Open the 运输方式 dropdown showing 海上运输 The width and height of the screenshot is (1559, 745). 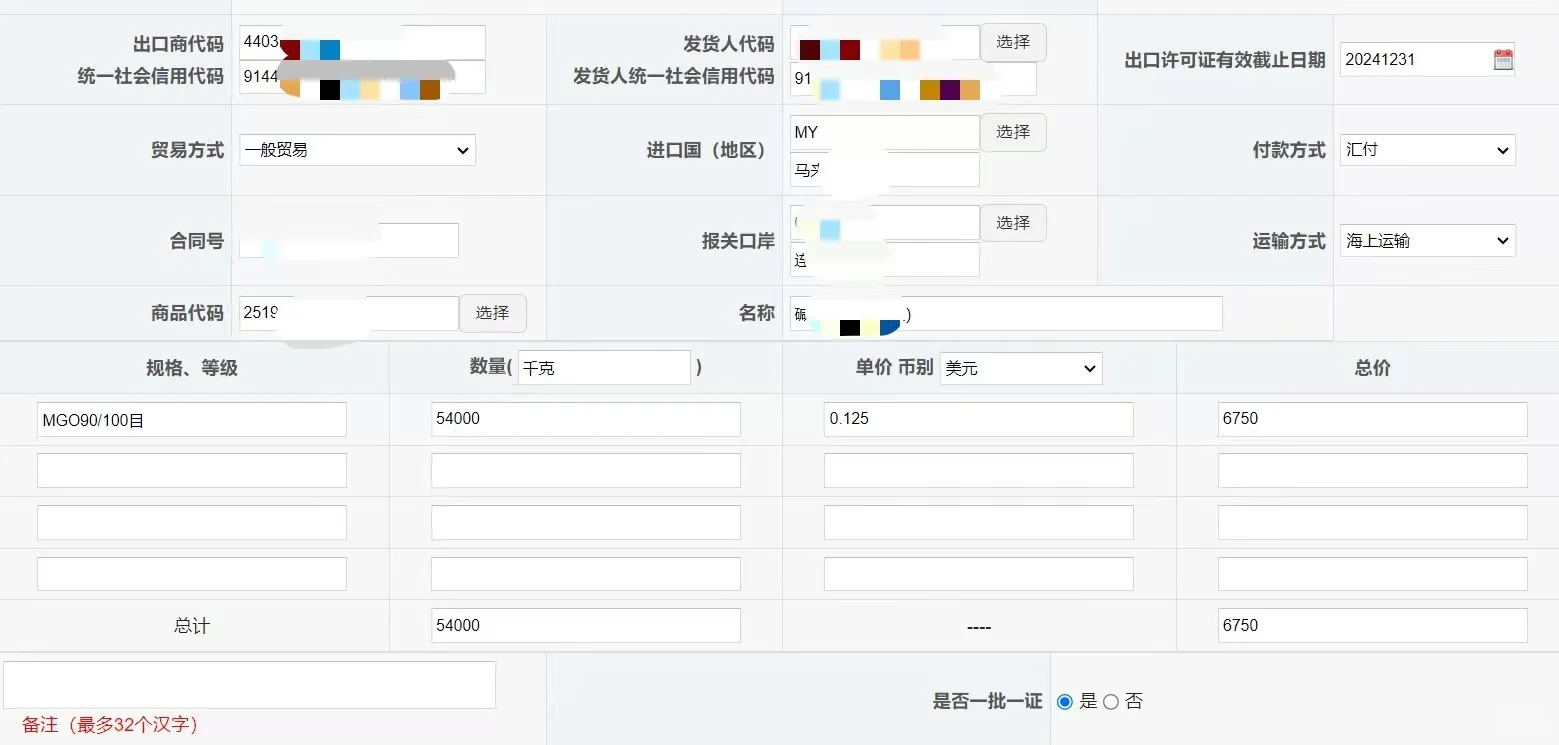click(x=1426, y=240)
